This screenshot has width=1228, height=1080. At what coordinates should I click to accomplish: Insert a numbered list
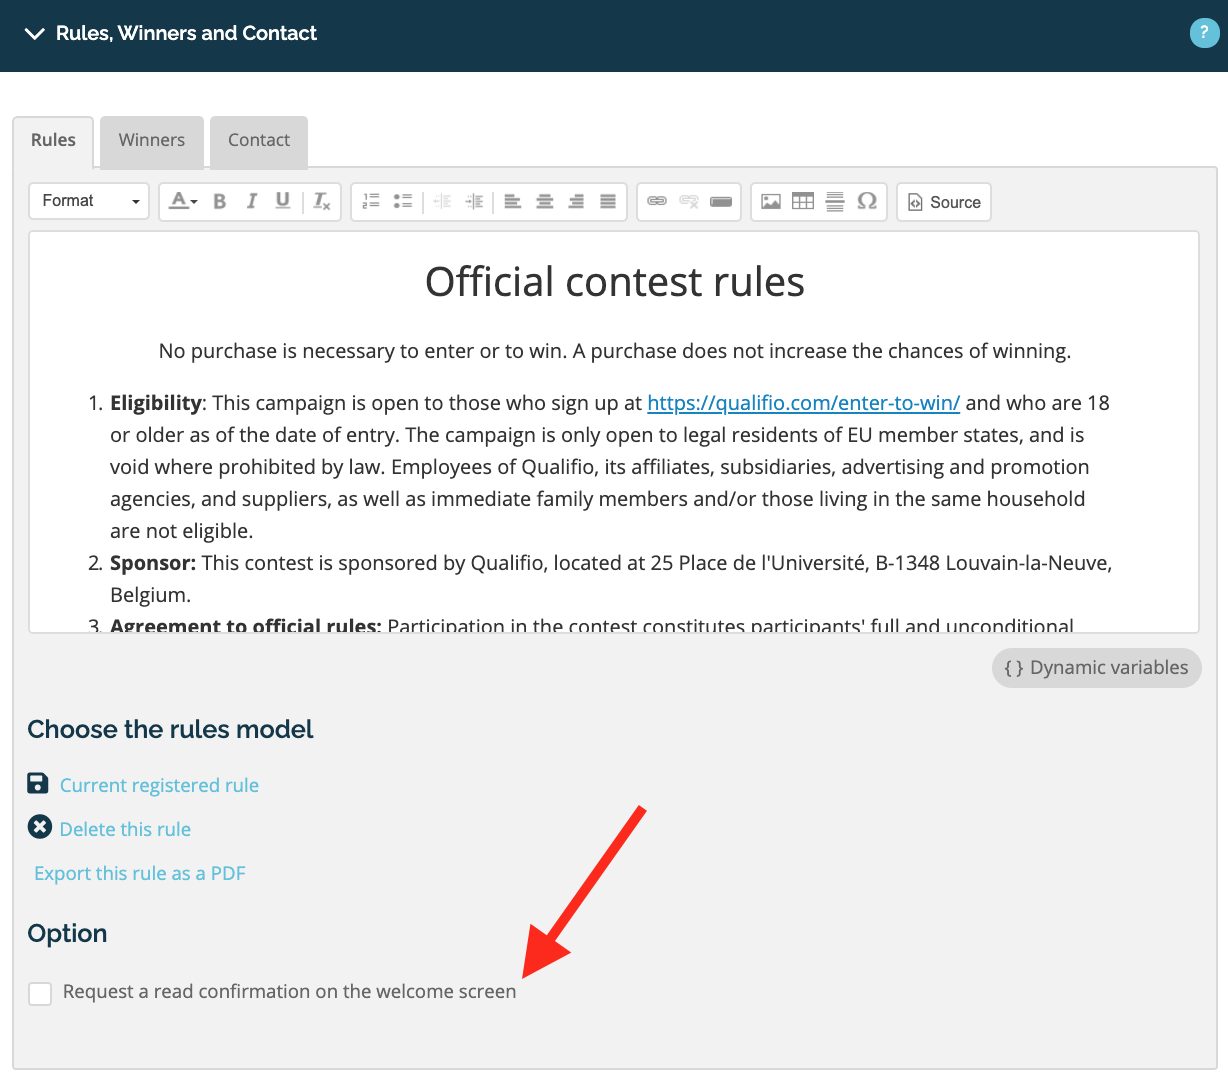tap(371, 201)
